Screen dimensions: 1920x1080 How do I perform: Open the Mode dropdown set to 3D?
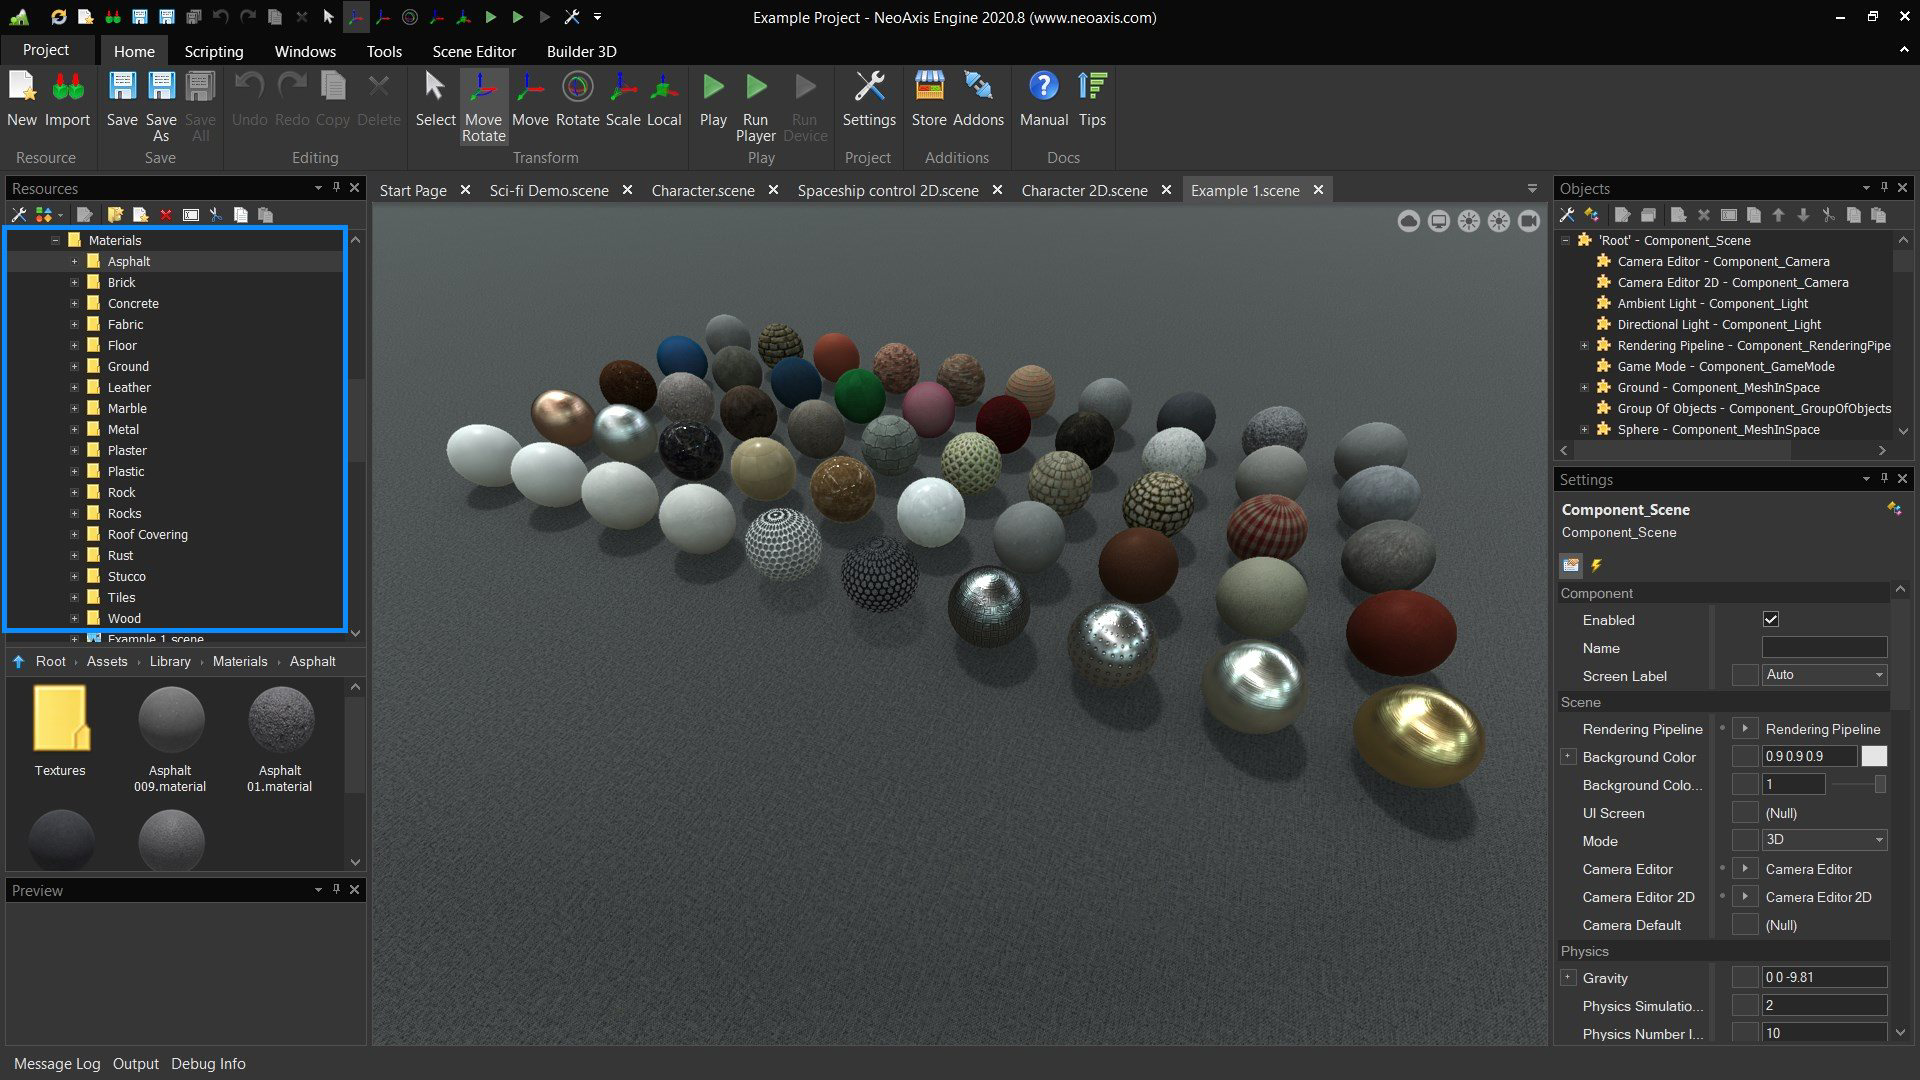tap(1877, 840)
